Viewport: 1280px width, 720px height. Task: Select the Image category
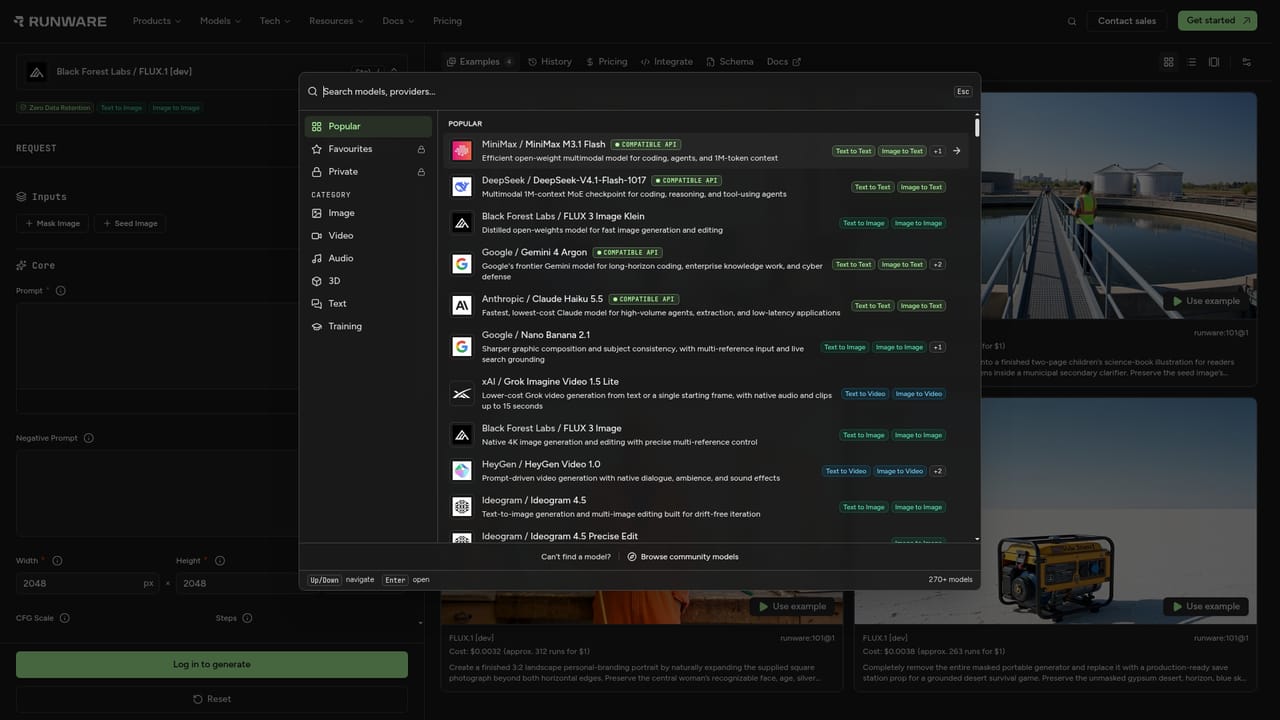point(368,213)
